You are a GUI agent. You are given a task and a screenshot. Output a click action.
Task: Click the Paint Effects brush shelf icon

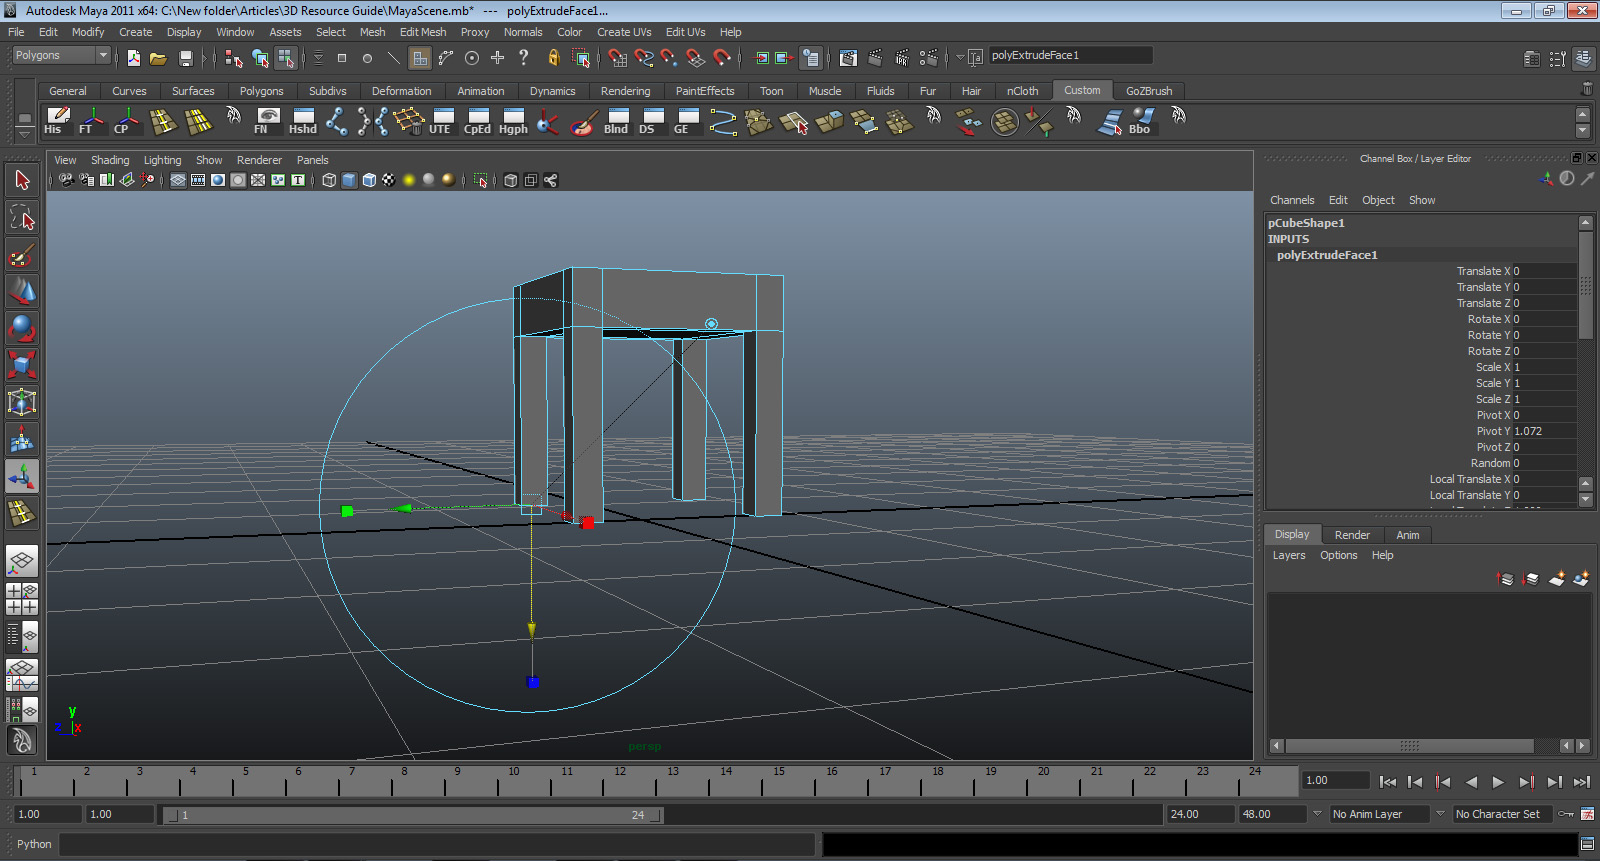pyautogui.click(x=583, y=122)
